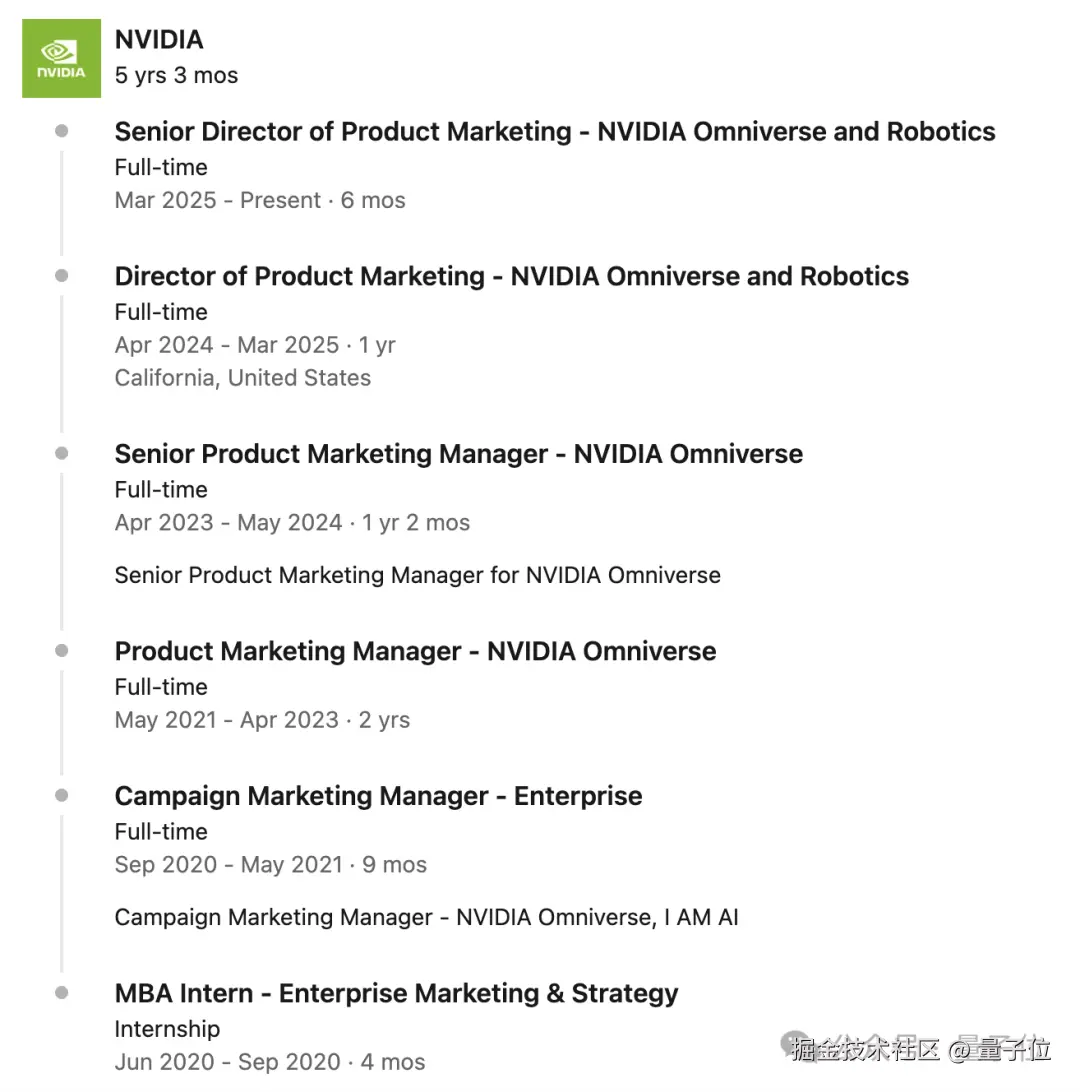Click the timeline dot beside MBA Intern role
This screenshot has width=1080, height=1092.
[62, 993]
